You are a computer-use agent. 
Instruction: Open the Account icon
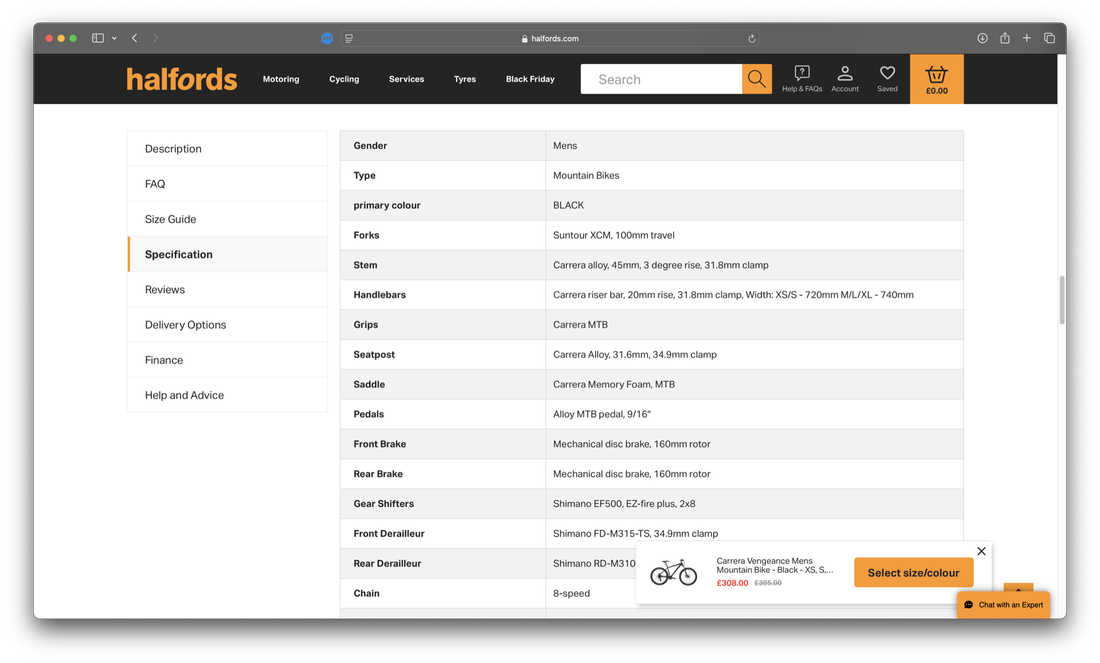pos(845,79)
